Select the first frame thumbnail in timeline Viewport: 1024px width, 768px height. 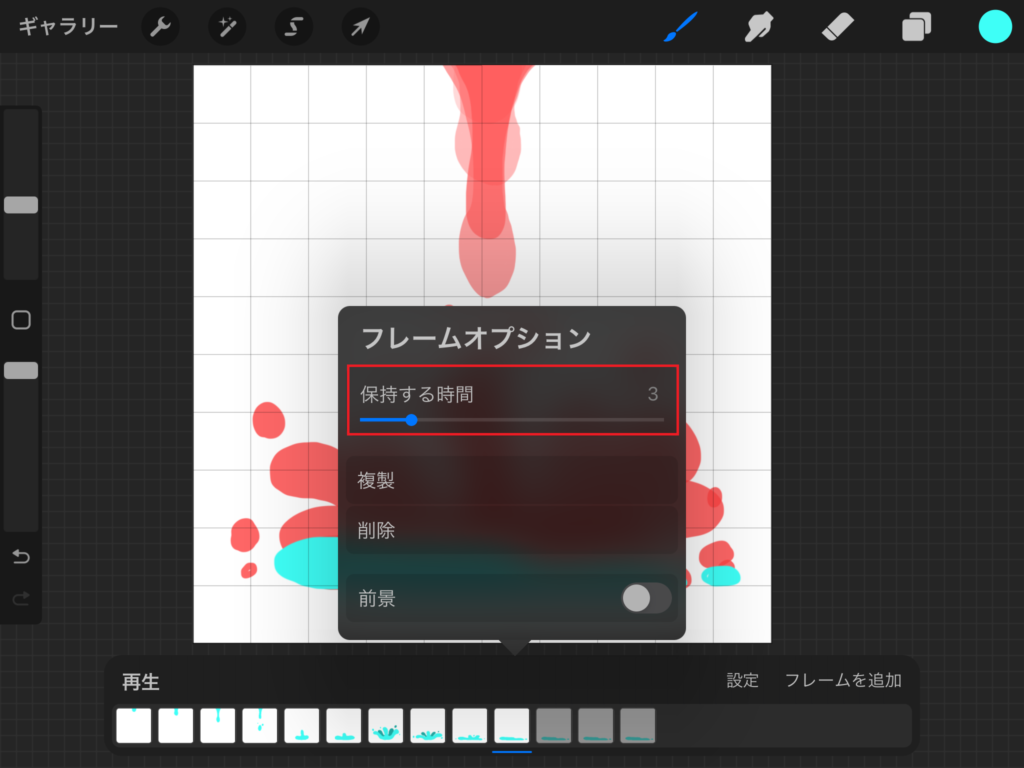[x=134, y=726]
